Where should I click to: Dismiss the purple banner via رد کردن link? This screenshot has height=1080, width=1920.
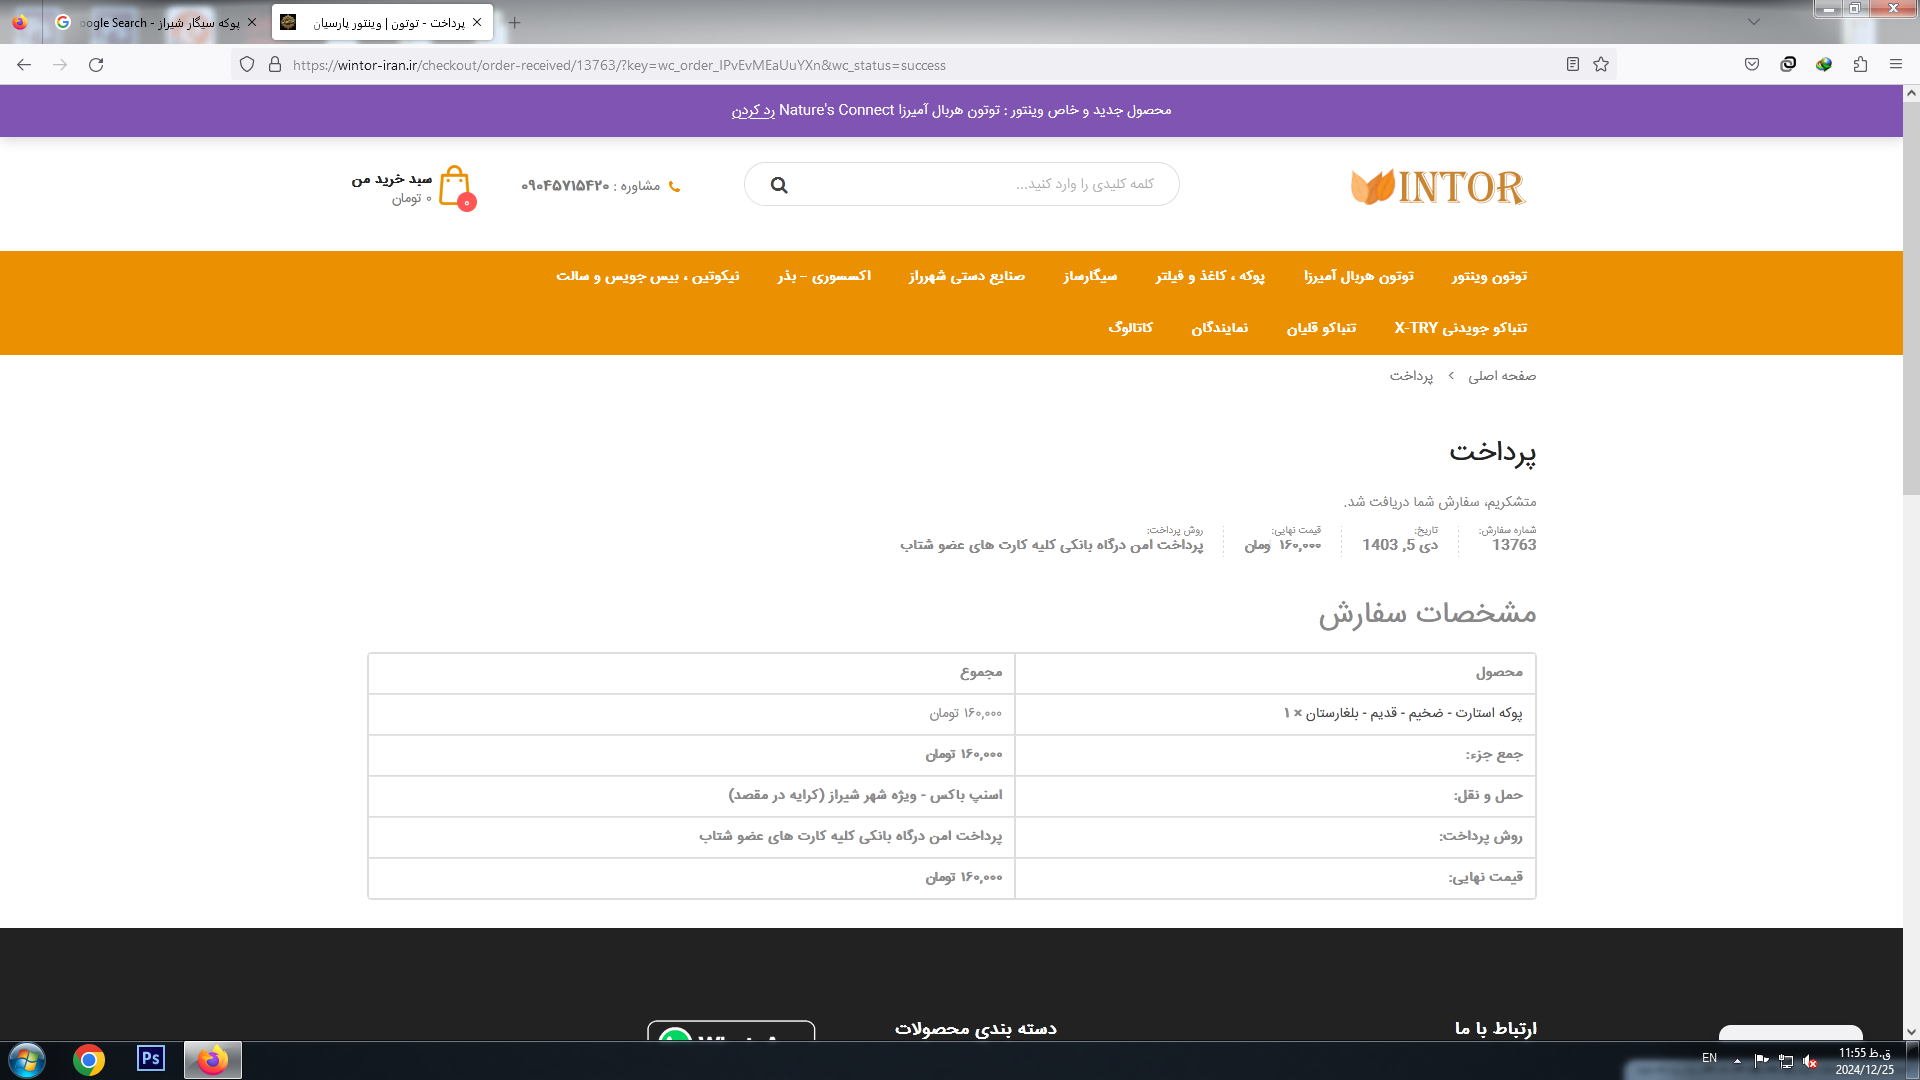tap(753, 111)
